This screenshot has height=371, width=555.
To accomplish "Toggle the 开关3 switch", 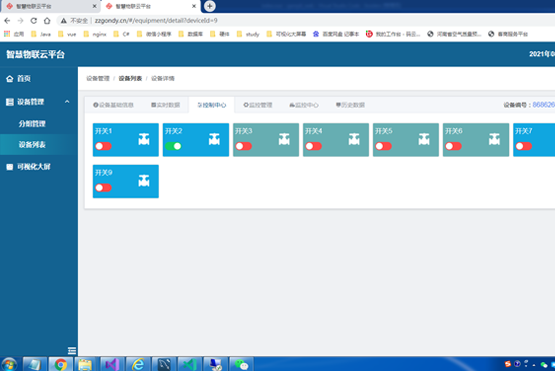I will point(244,146).
